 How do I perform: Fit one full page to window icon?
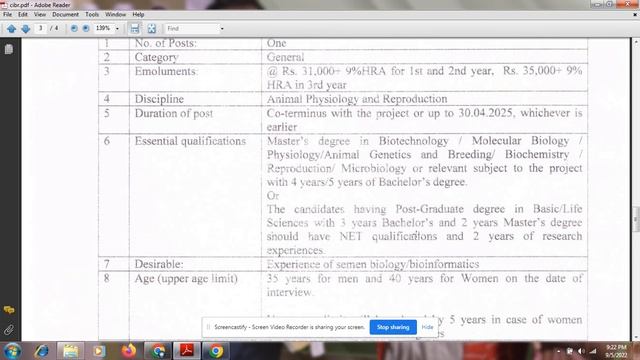pos(152,28)
